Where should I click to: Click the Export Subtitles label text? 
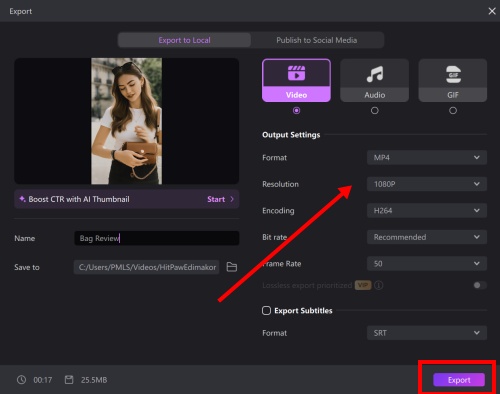(303, 311)
